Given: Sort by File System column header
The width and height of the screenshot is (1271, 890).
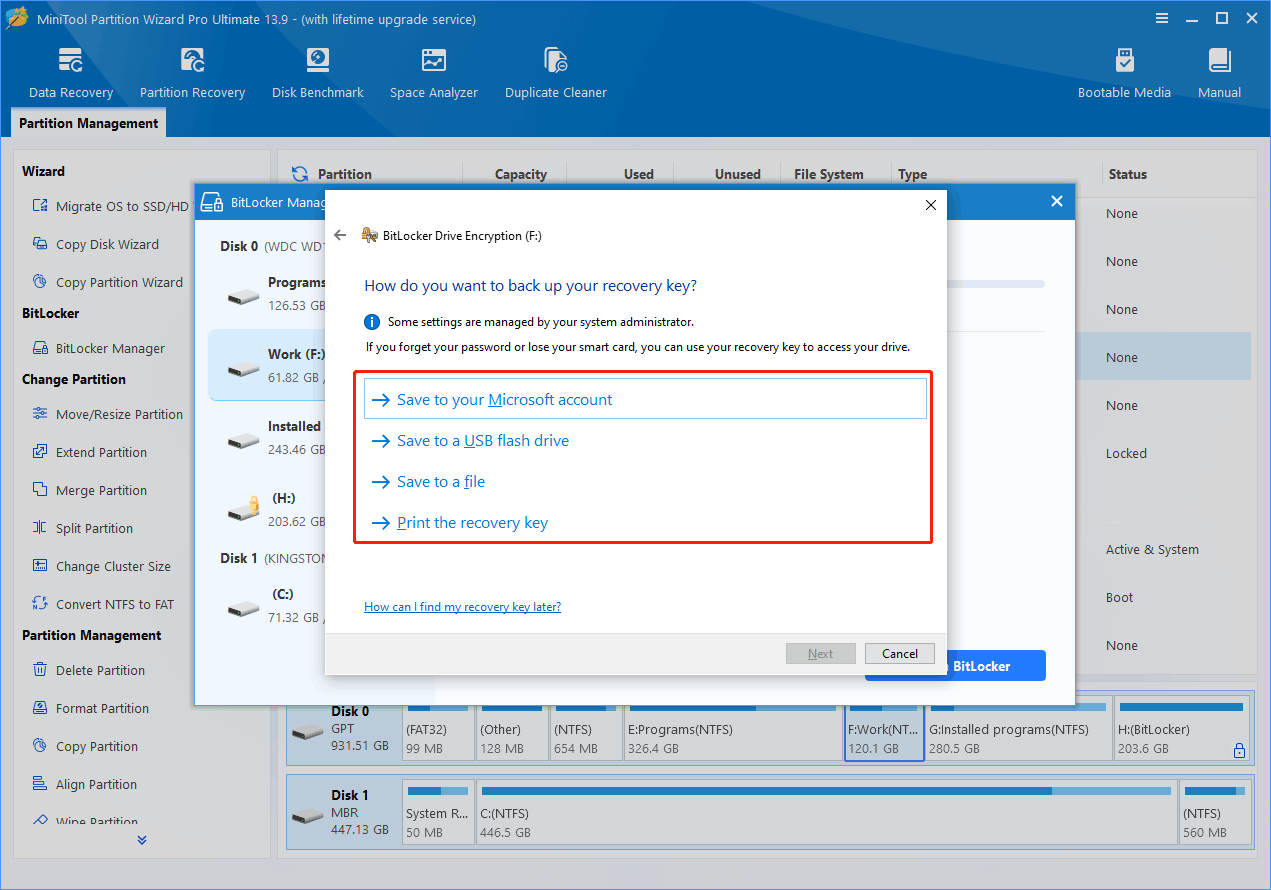Looking at the screenshot, I should 828,174.
